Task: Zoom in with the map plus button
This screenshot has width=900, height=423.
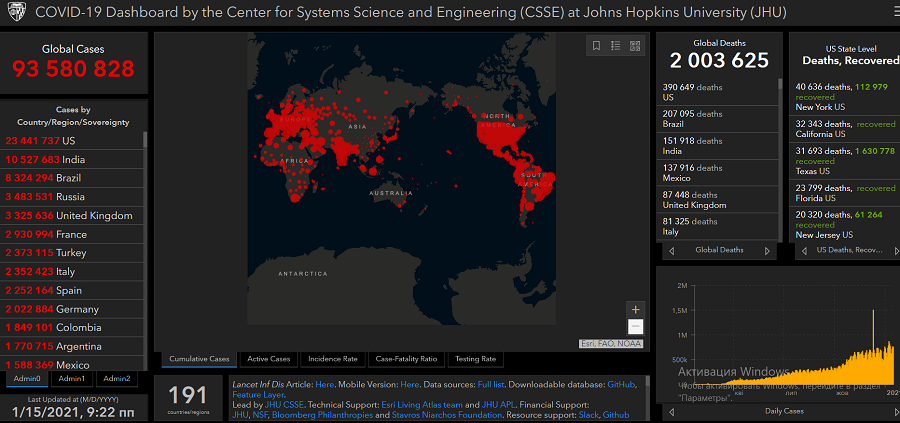Action: click(635, 309)
